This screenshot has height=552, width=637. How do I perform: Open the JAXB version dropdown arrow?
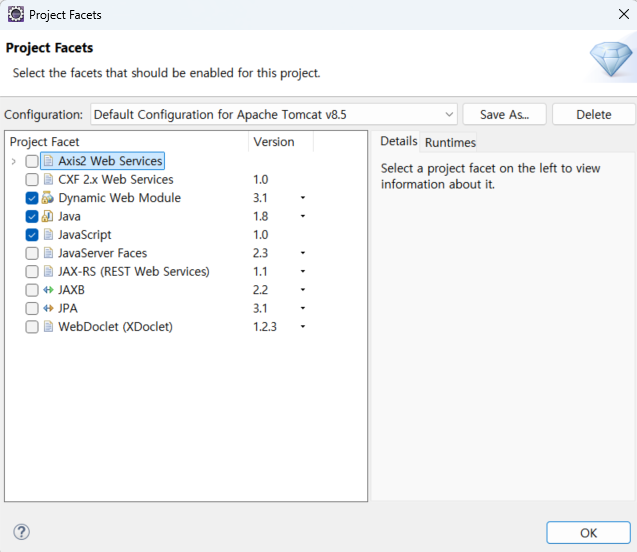[303, 290]
